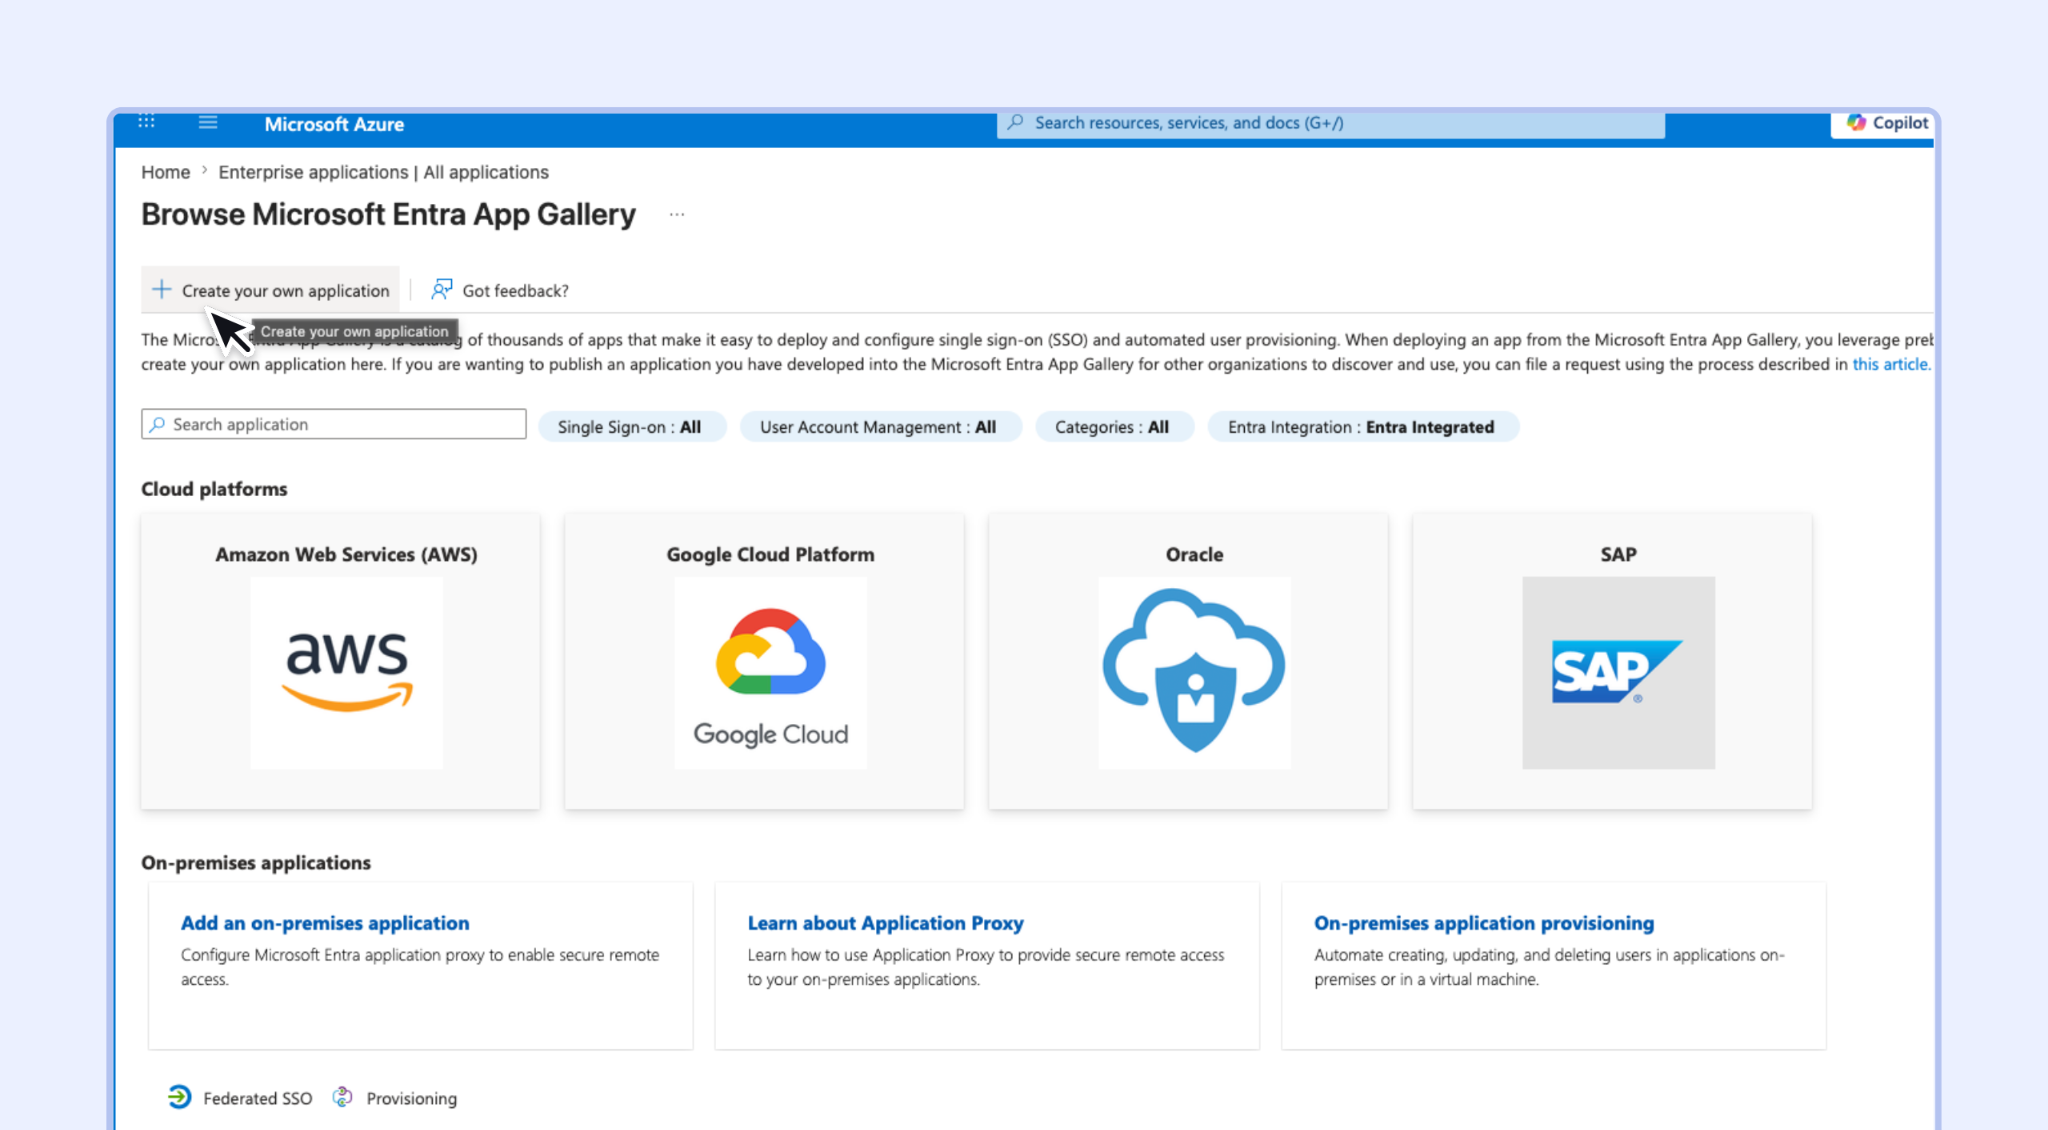
Task: Click the Cloud platforms section heading
Action: (x=214, y=489)
